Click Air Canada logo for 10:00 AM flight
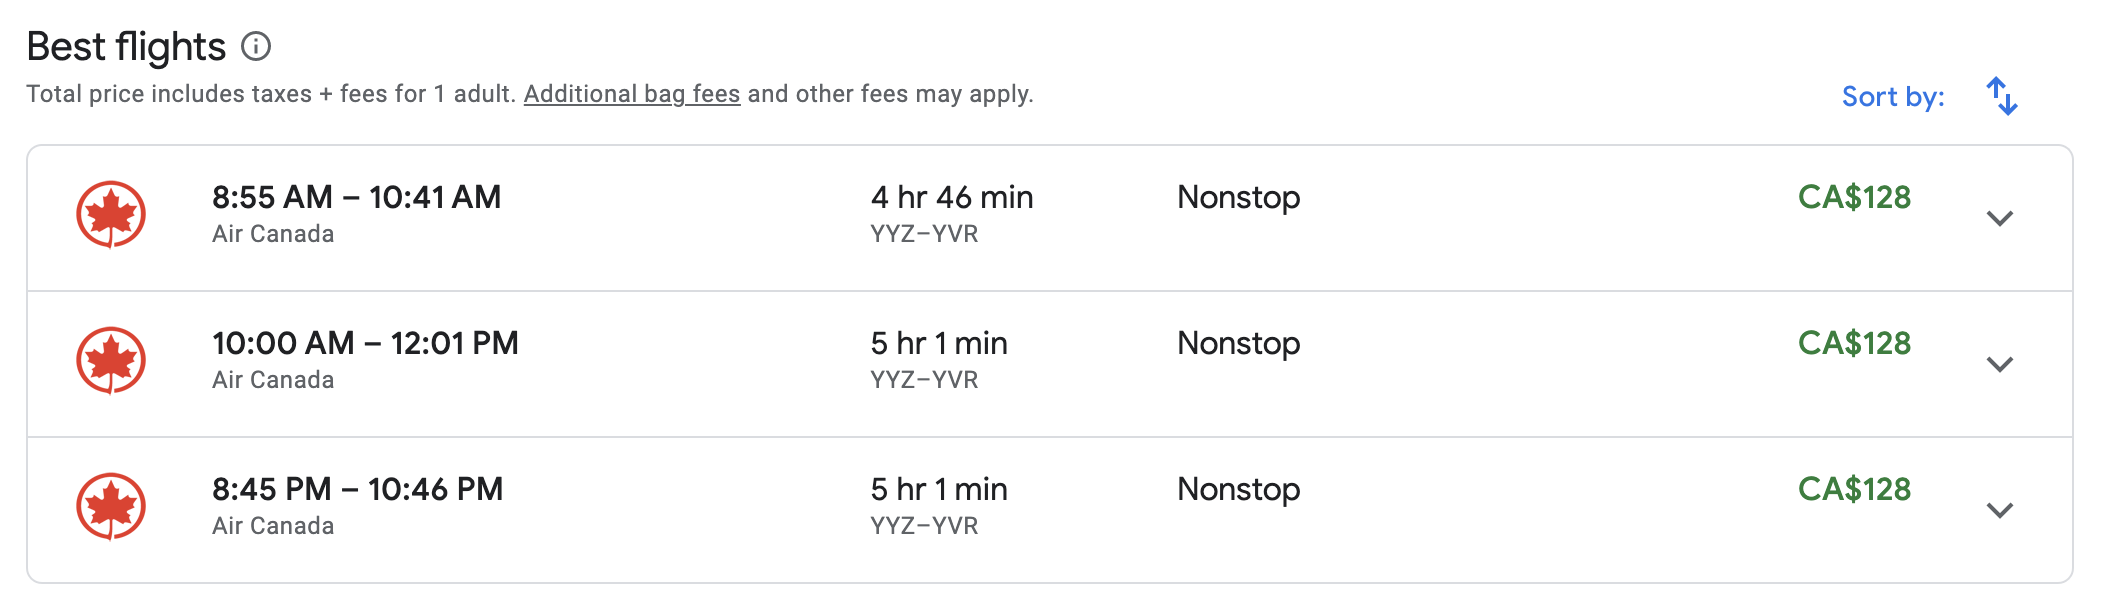2106x610 pixels. pos(111,360)
